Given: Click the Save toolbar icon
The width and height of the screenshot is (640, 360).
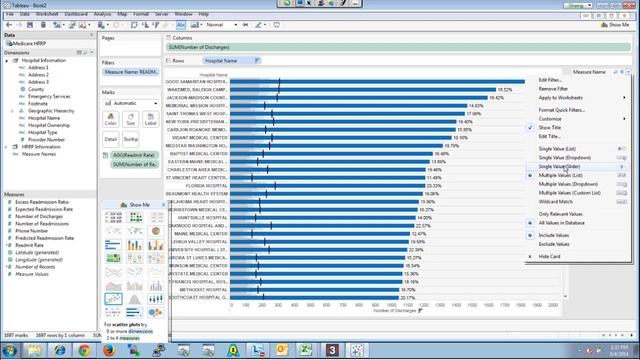Looking at the screenshot, I should 30,25.
